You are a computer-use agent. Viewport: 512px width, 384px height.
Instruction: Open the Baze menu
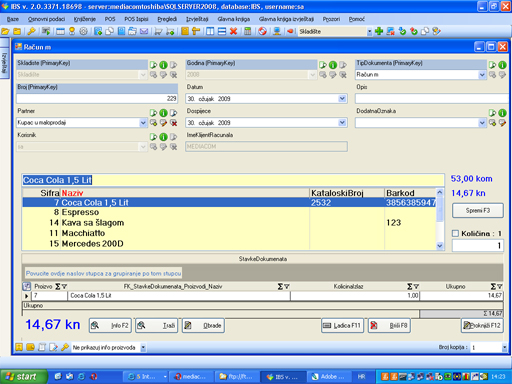pyautogui.click(x=13, y=19)
